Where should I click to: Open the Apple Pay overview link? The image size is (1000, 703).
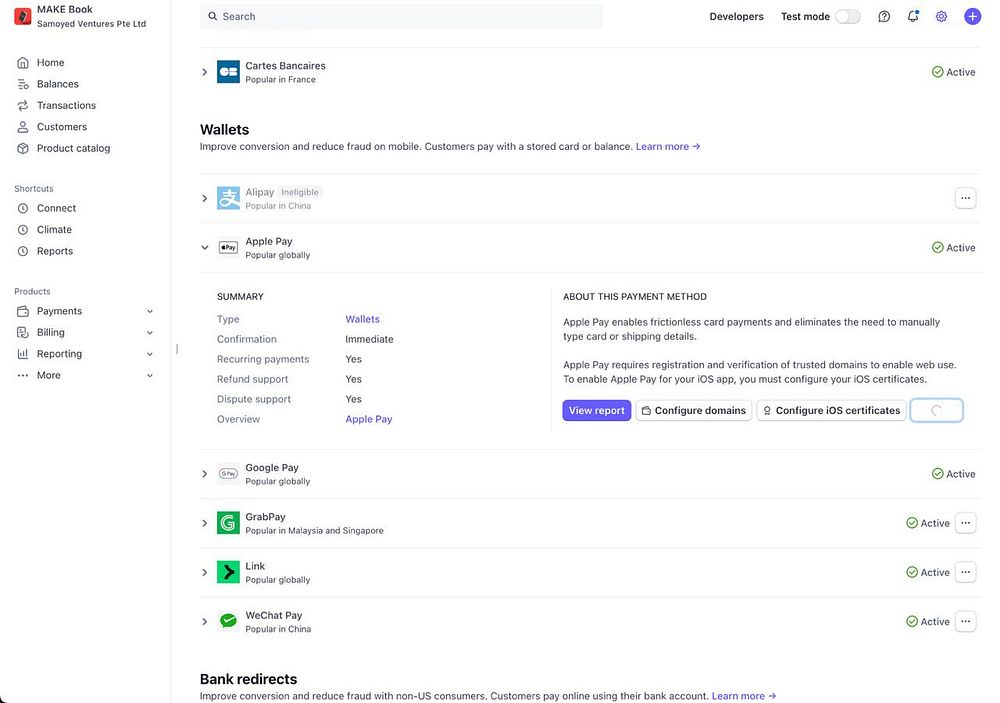click(x=369, y=419)
